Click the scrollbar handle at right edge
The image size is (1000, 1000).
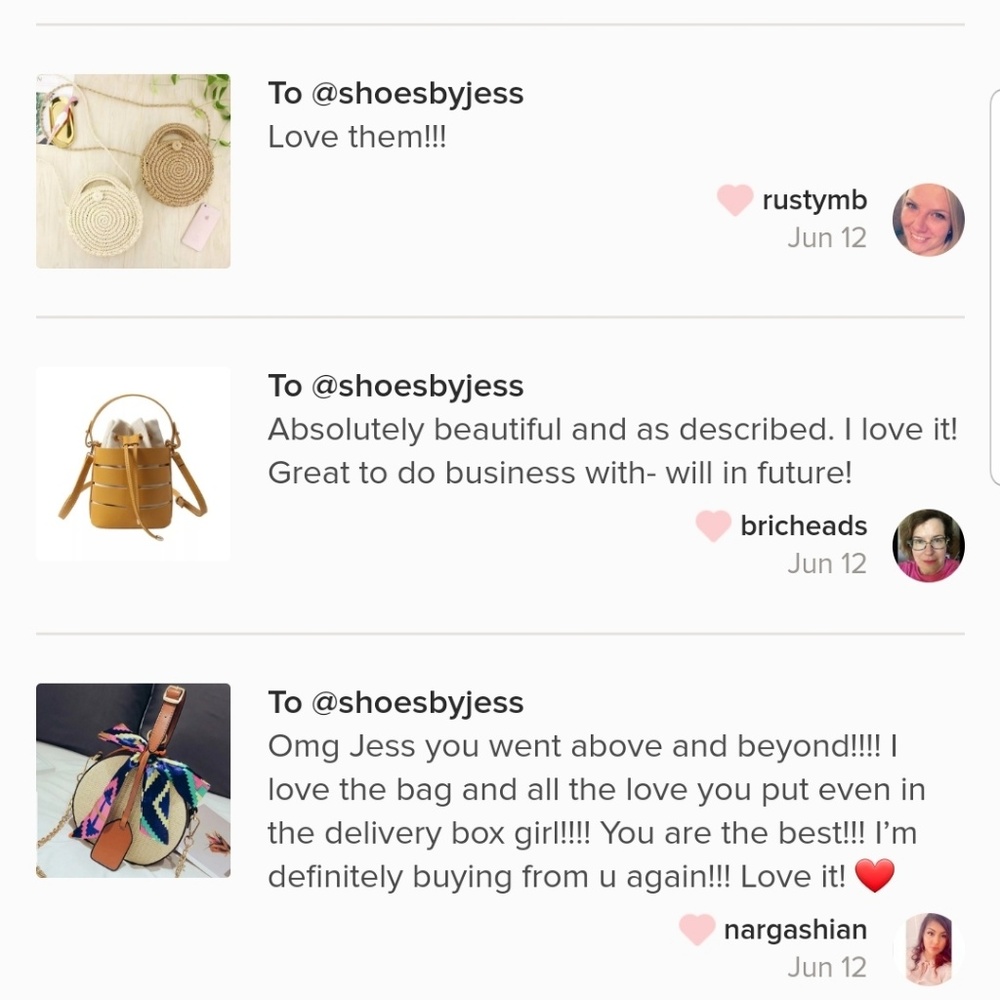995,288
